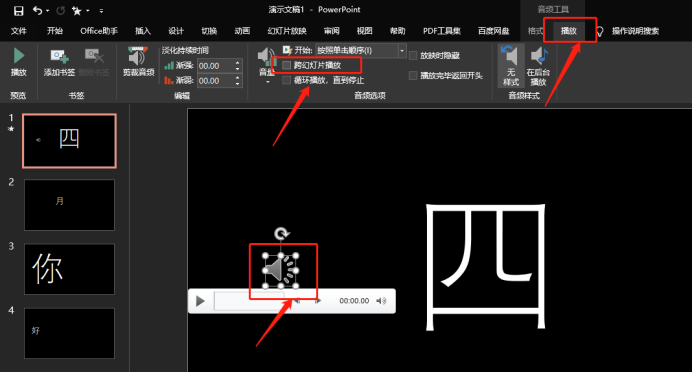The width and height of the screenshot is (692, 372).
Task: Play audio using the player bar play button
Action: 200,301
